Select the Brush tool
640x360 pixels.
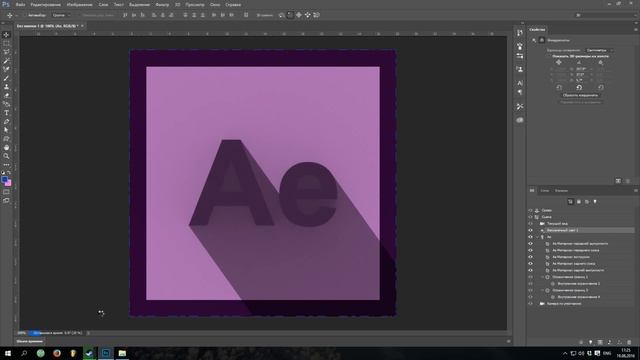(6, 78)
